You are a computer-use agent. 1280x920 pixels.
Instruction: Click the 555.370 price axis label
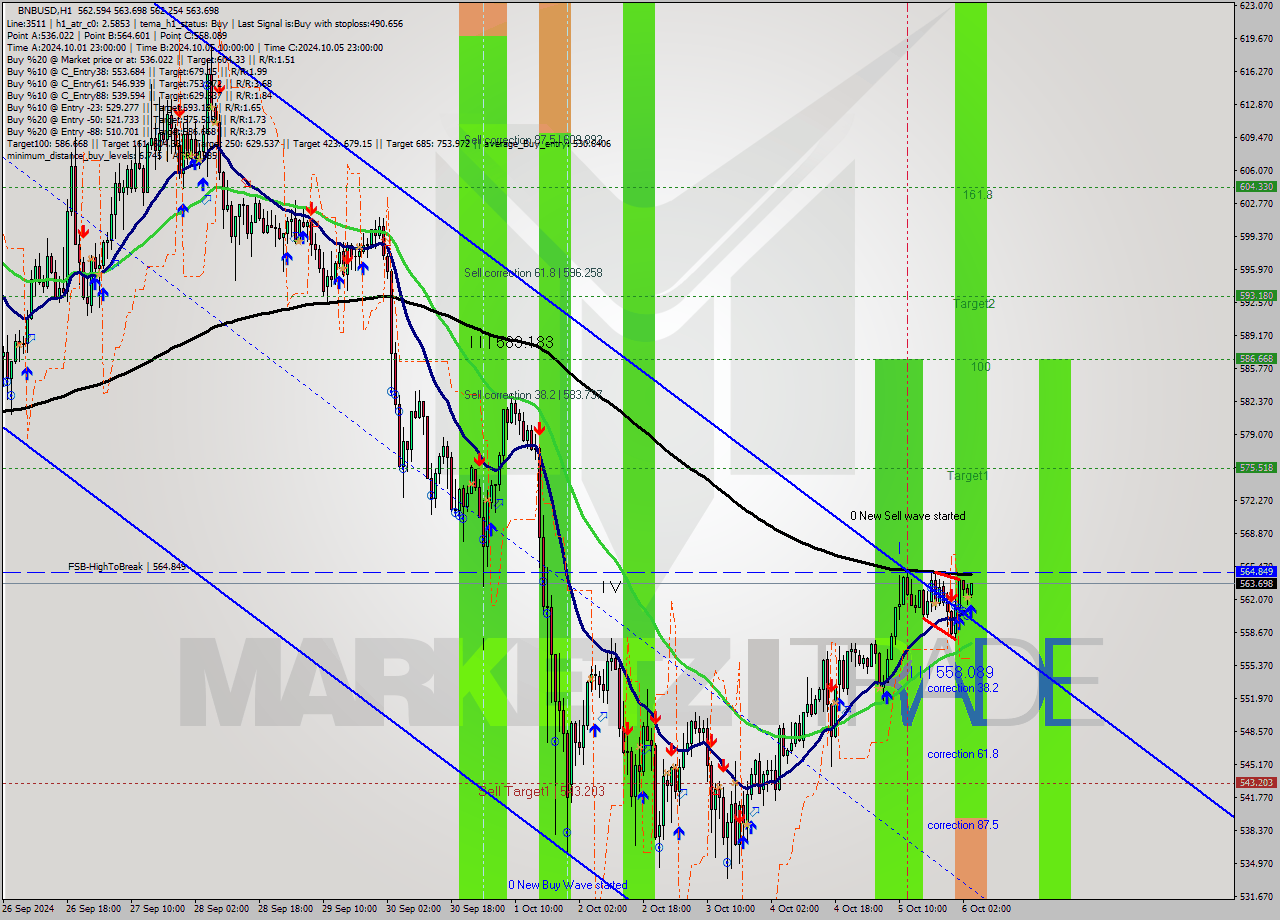(x=1256, y=665)
